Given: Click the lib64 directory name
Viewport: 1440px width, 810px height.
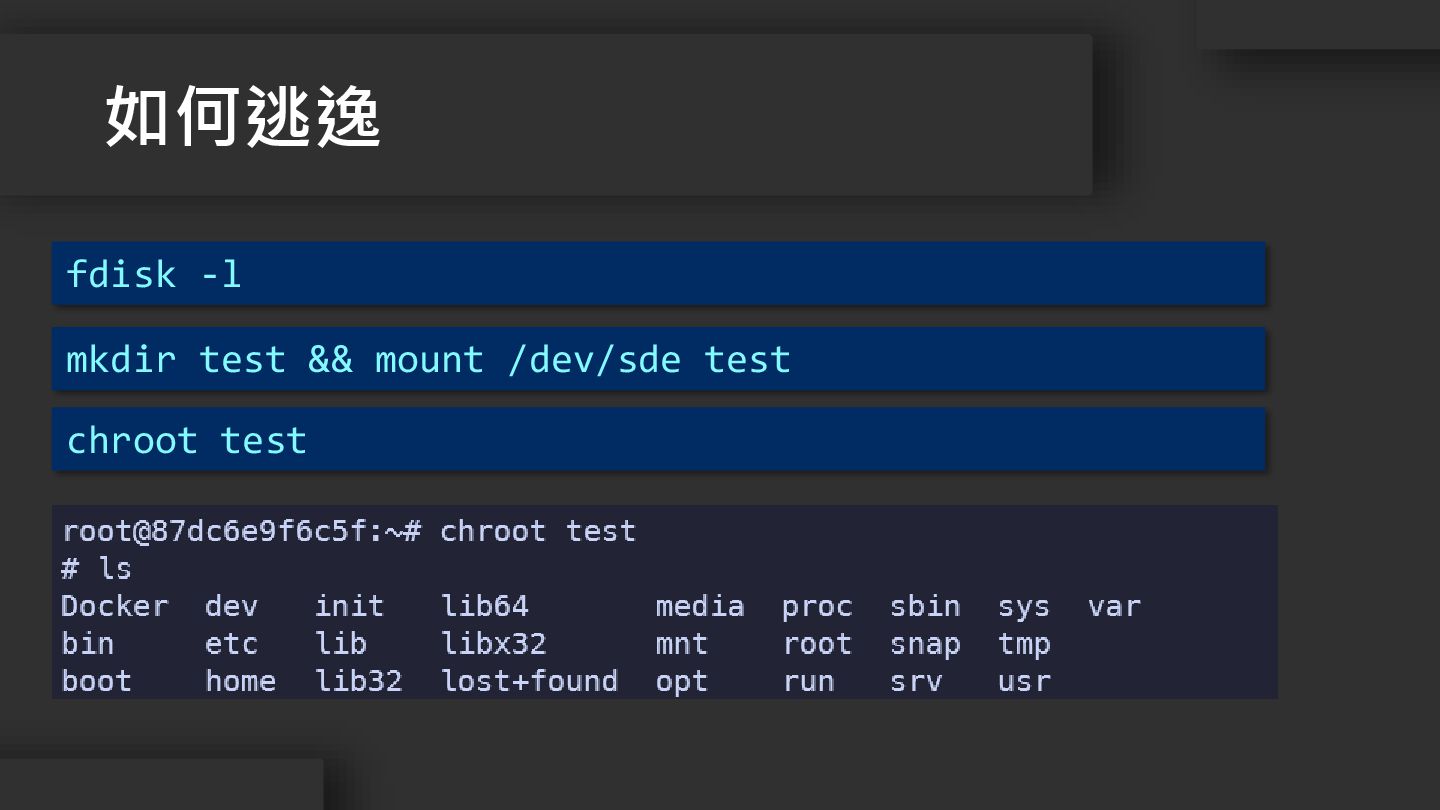Looking at the screenshot, I should 484,606.
